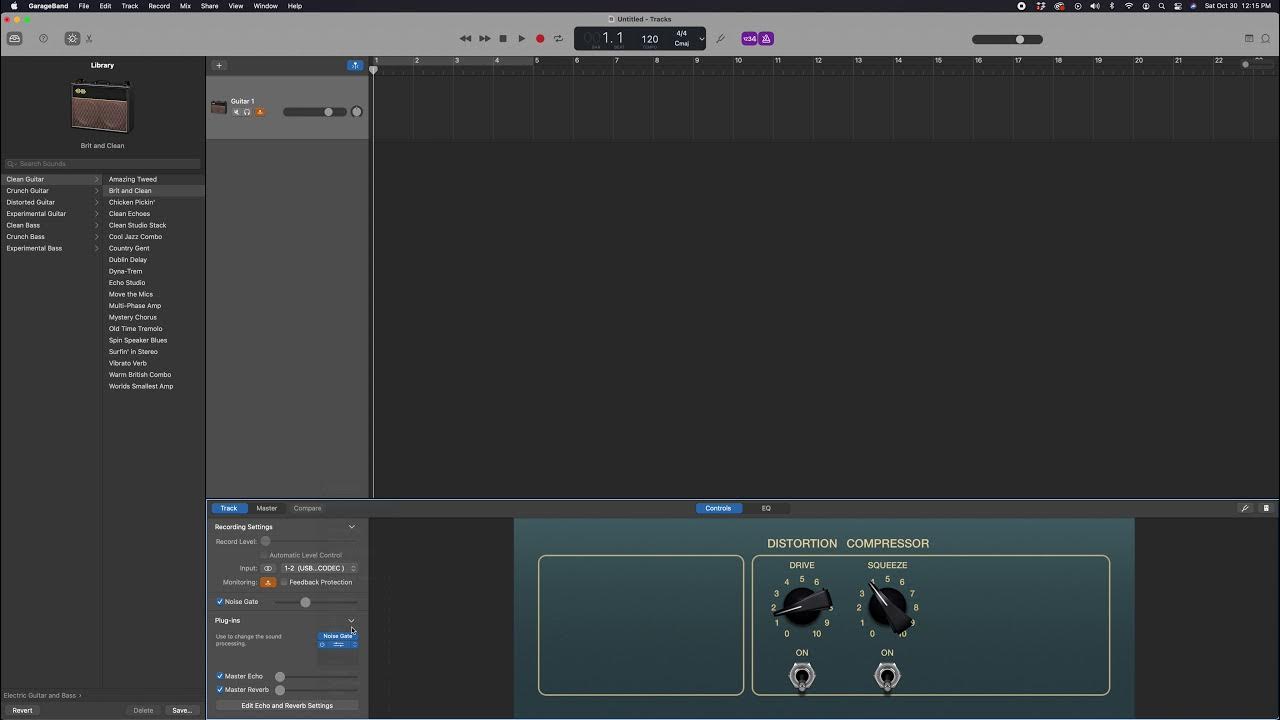Viewport: 1280px width, 720px height.
Task: Switch to the EQ tab
Action: (766, 508)
